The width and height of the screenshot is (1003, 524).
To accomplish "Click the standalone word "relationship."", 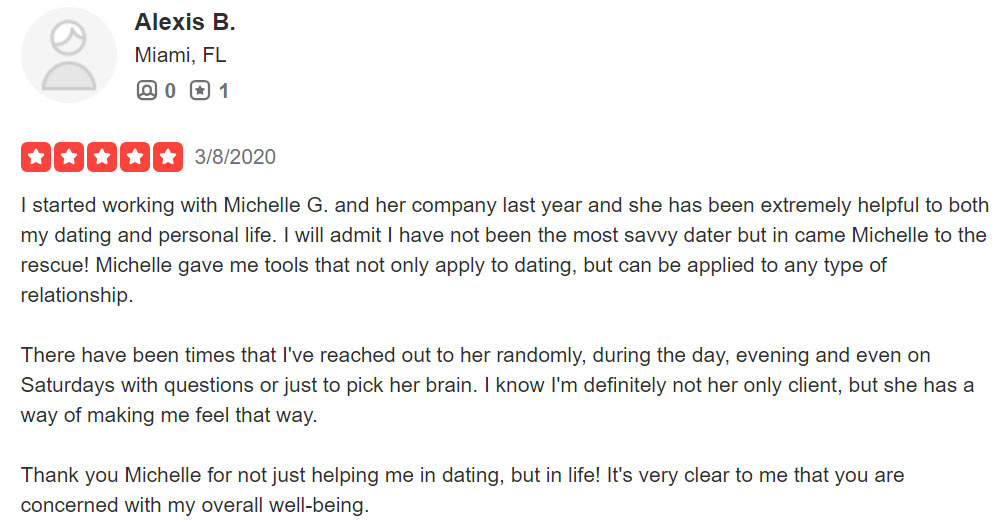I will click(77, 295).
